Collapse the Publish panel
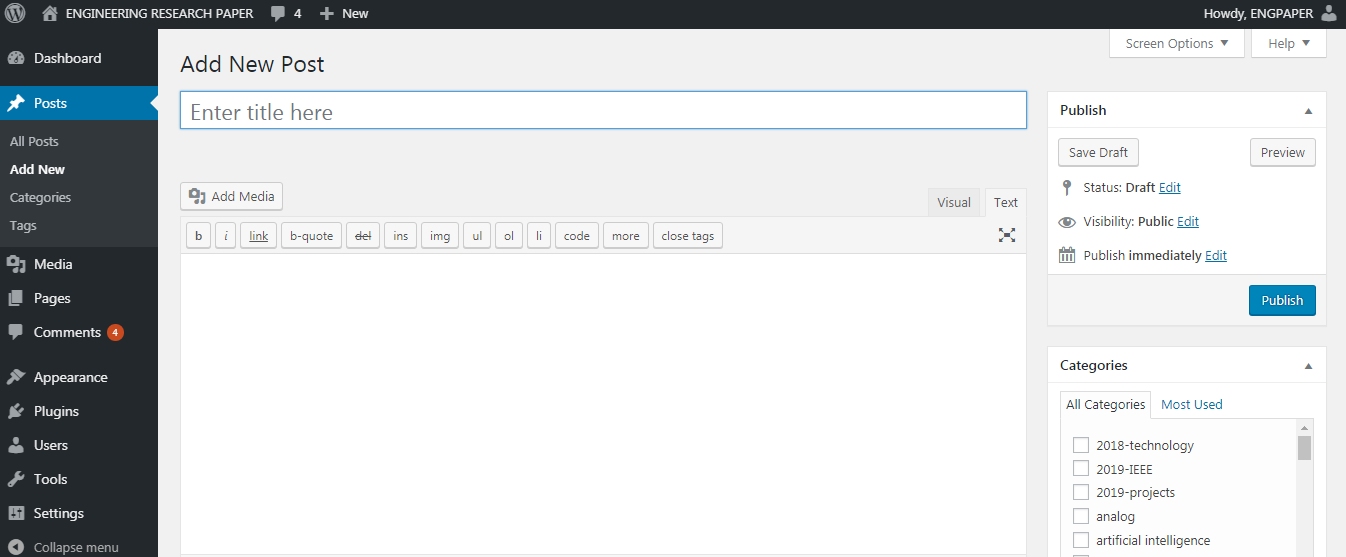This screenshot has height=557, width=1346. 1308,111
